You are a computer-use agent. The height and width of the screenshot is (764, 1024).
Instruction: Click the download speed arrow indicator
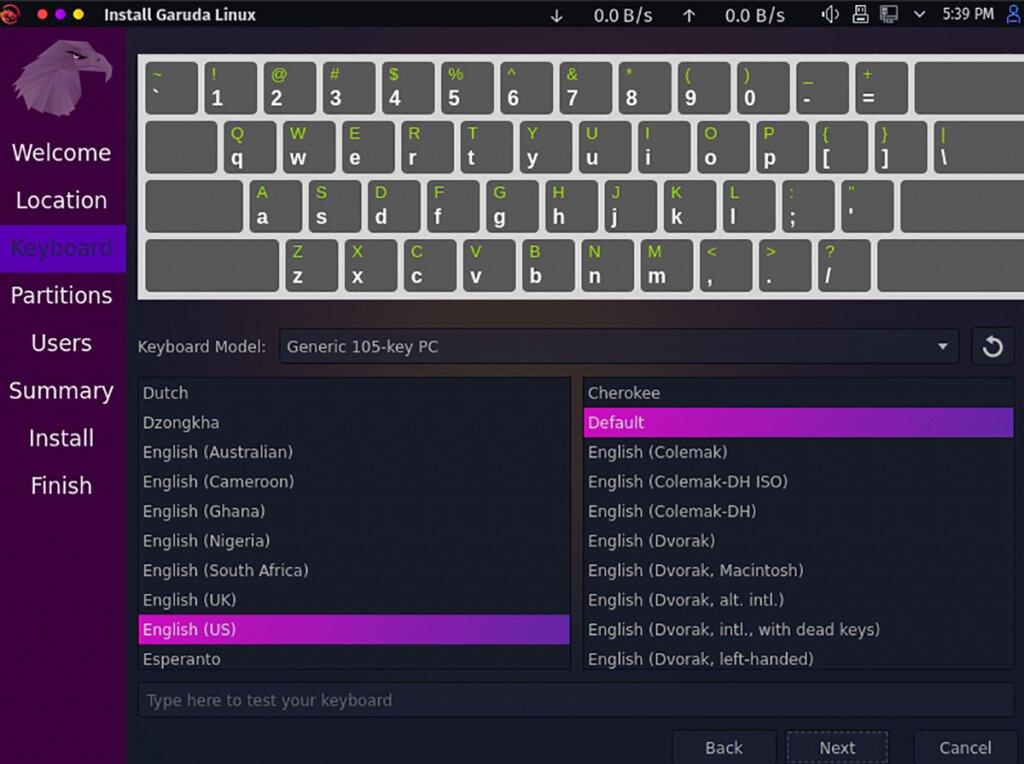[x=557, y=15]
